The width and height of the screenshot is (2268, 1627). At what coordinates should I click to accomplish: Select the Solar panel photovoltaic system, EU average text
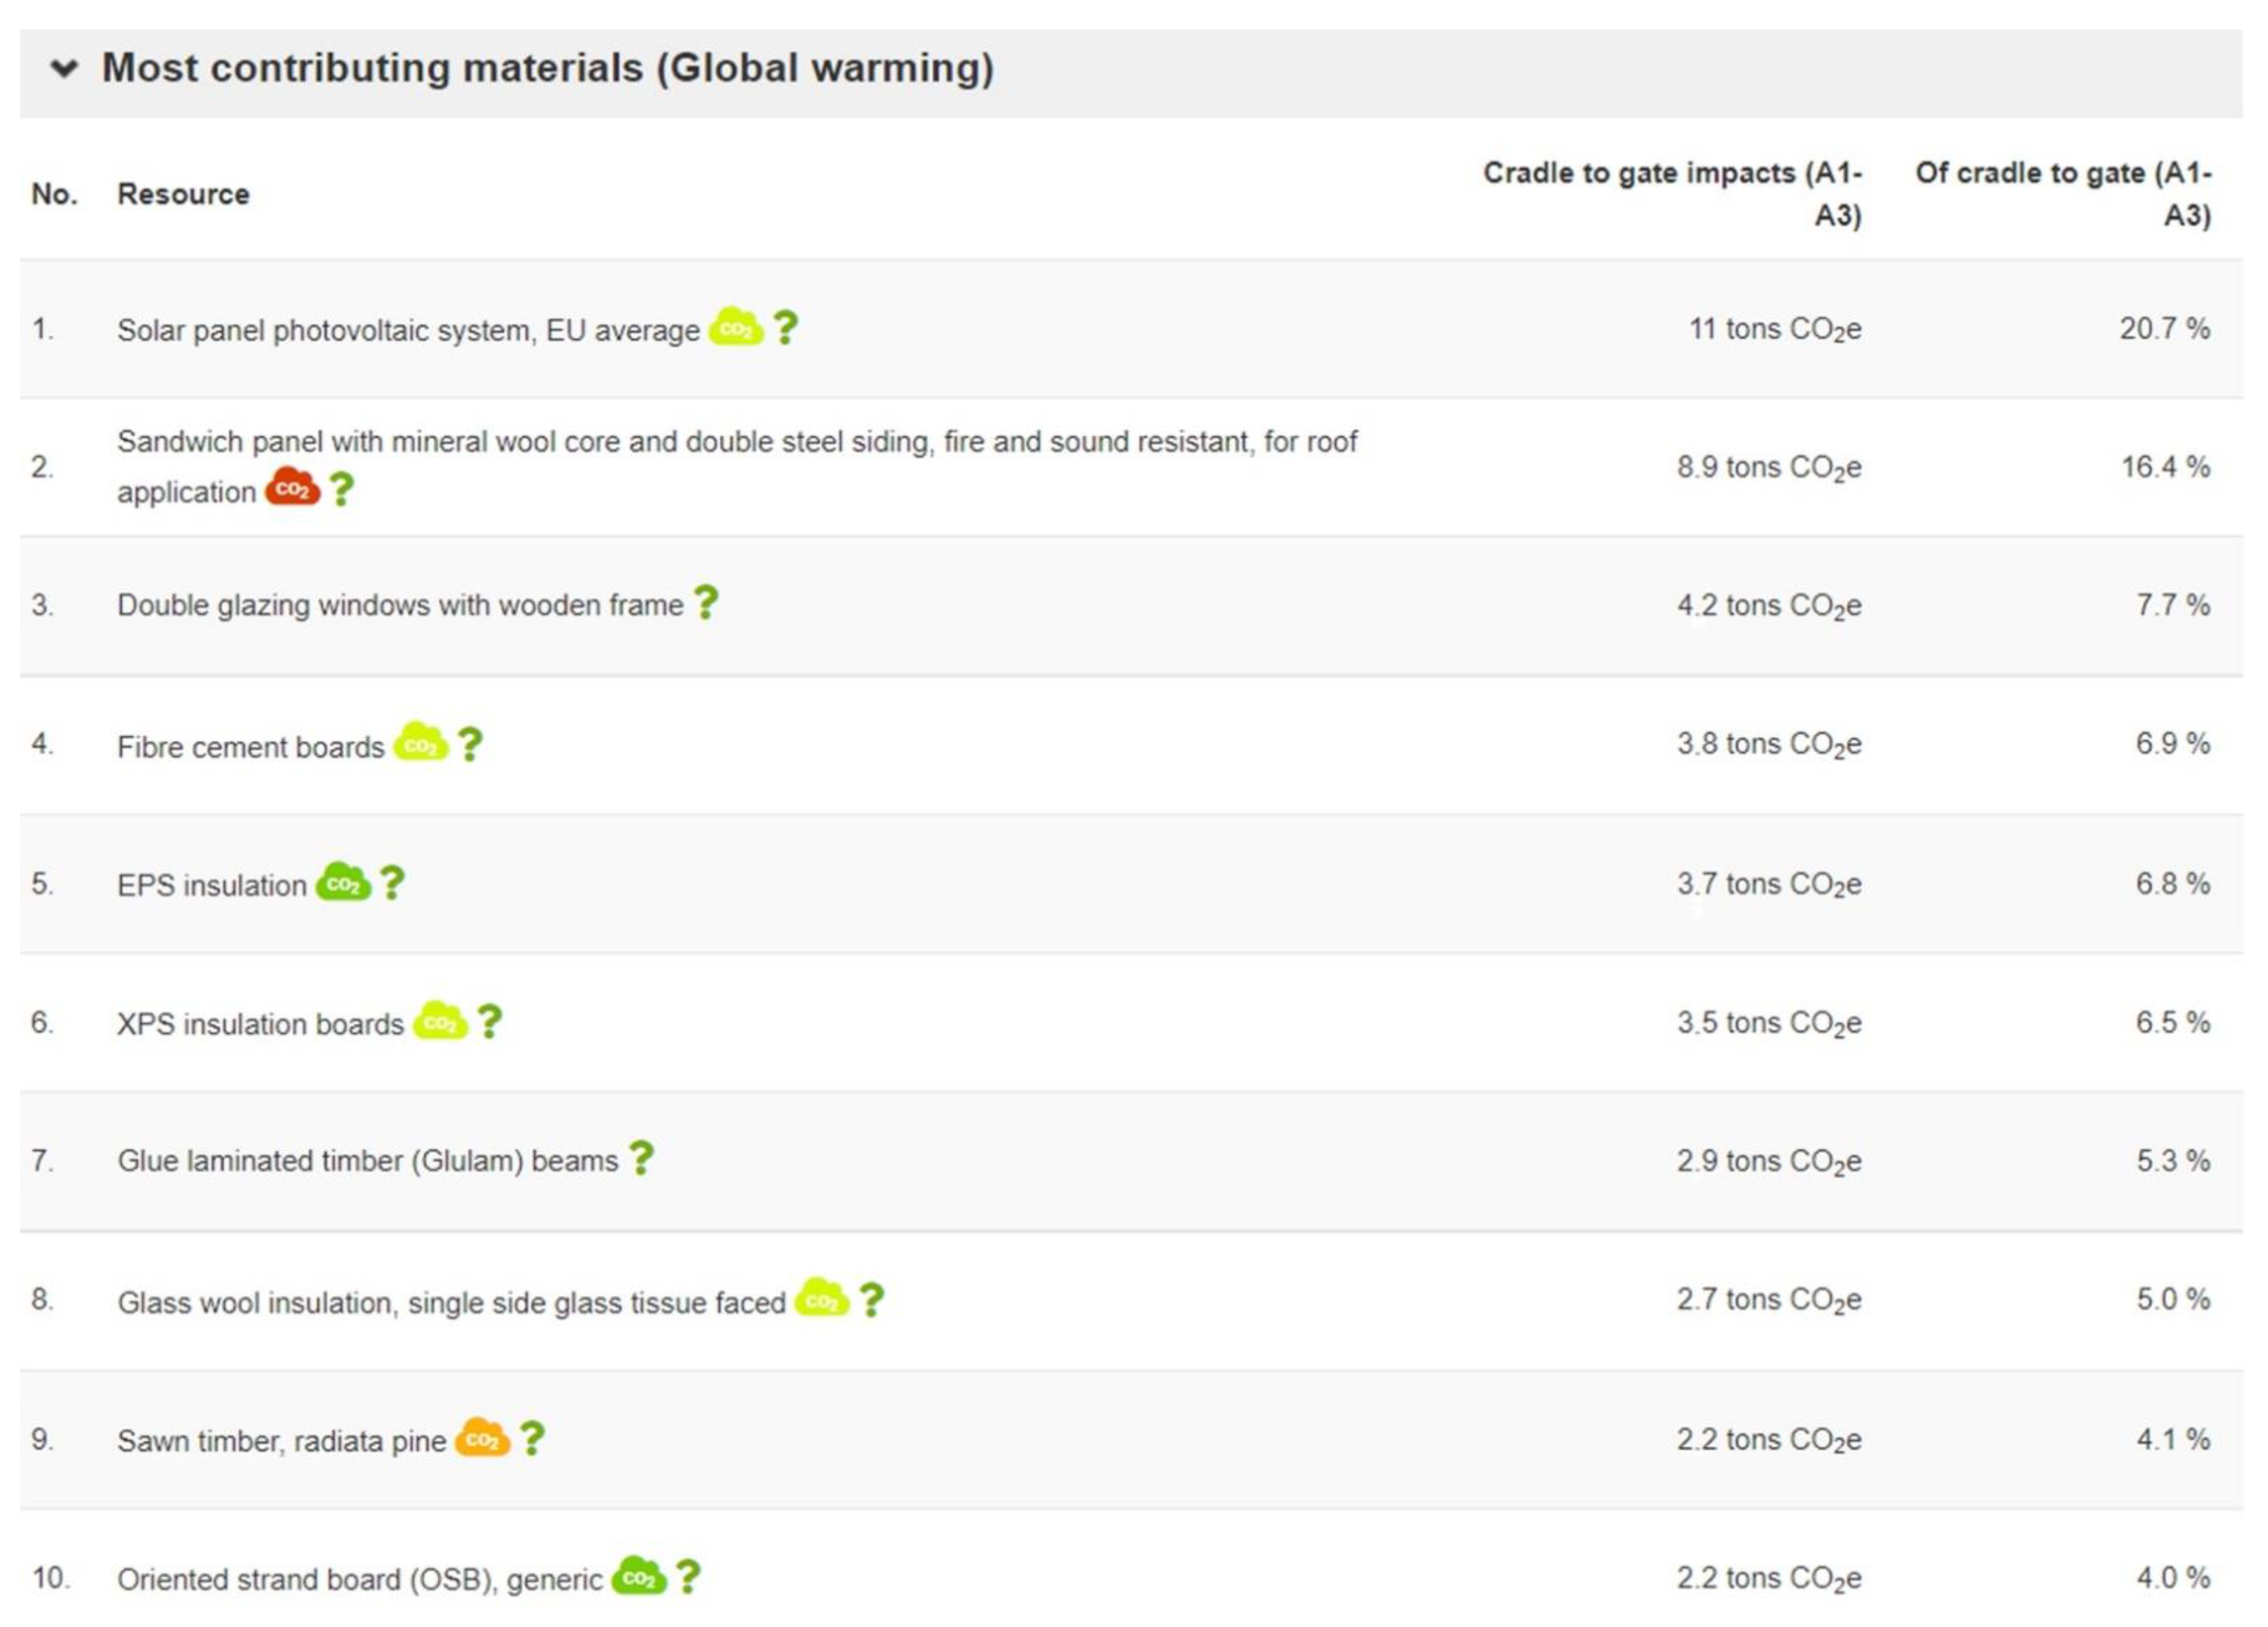(x=408, y=330)
